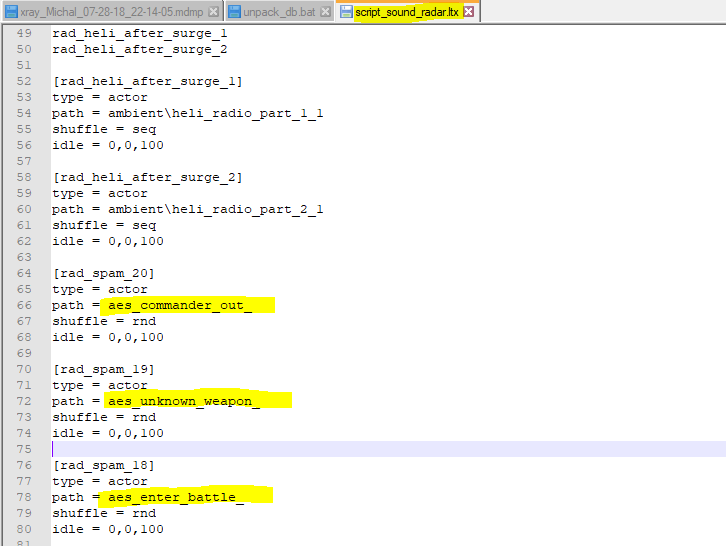Viewport: 726px width, 546px height.
Task: Click 'idle = 0,0,100' on line 62
Action: coord(108,241)
